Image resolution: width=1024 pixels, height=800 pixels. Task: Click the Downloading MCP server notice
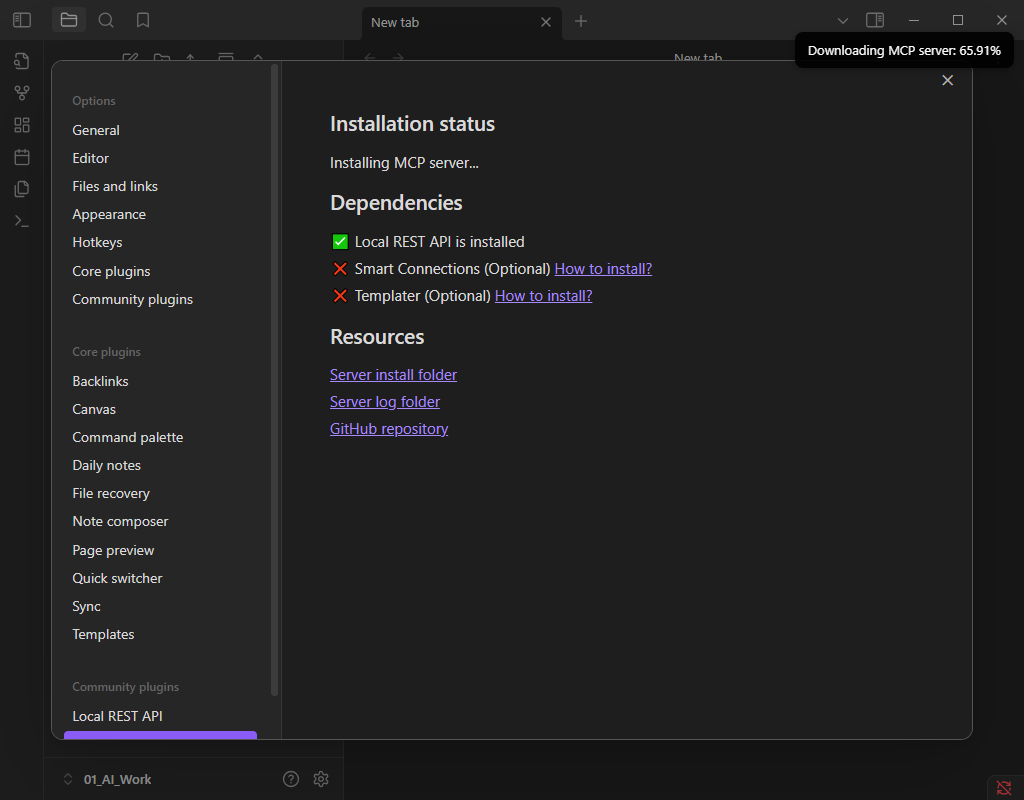pos(904,50)
